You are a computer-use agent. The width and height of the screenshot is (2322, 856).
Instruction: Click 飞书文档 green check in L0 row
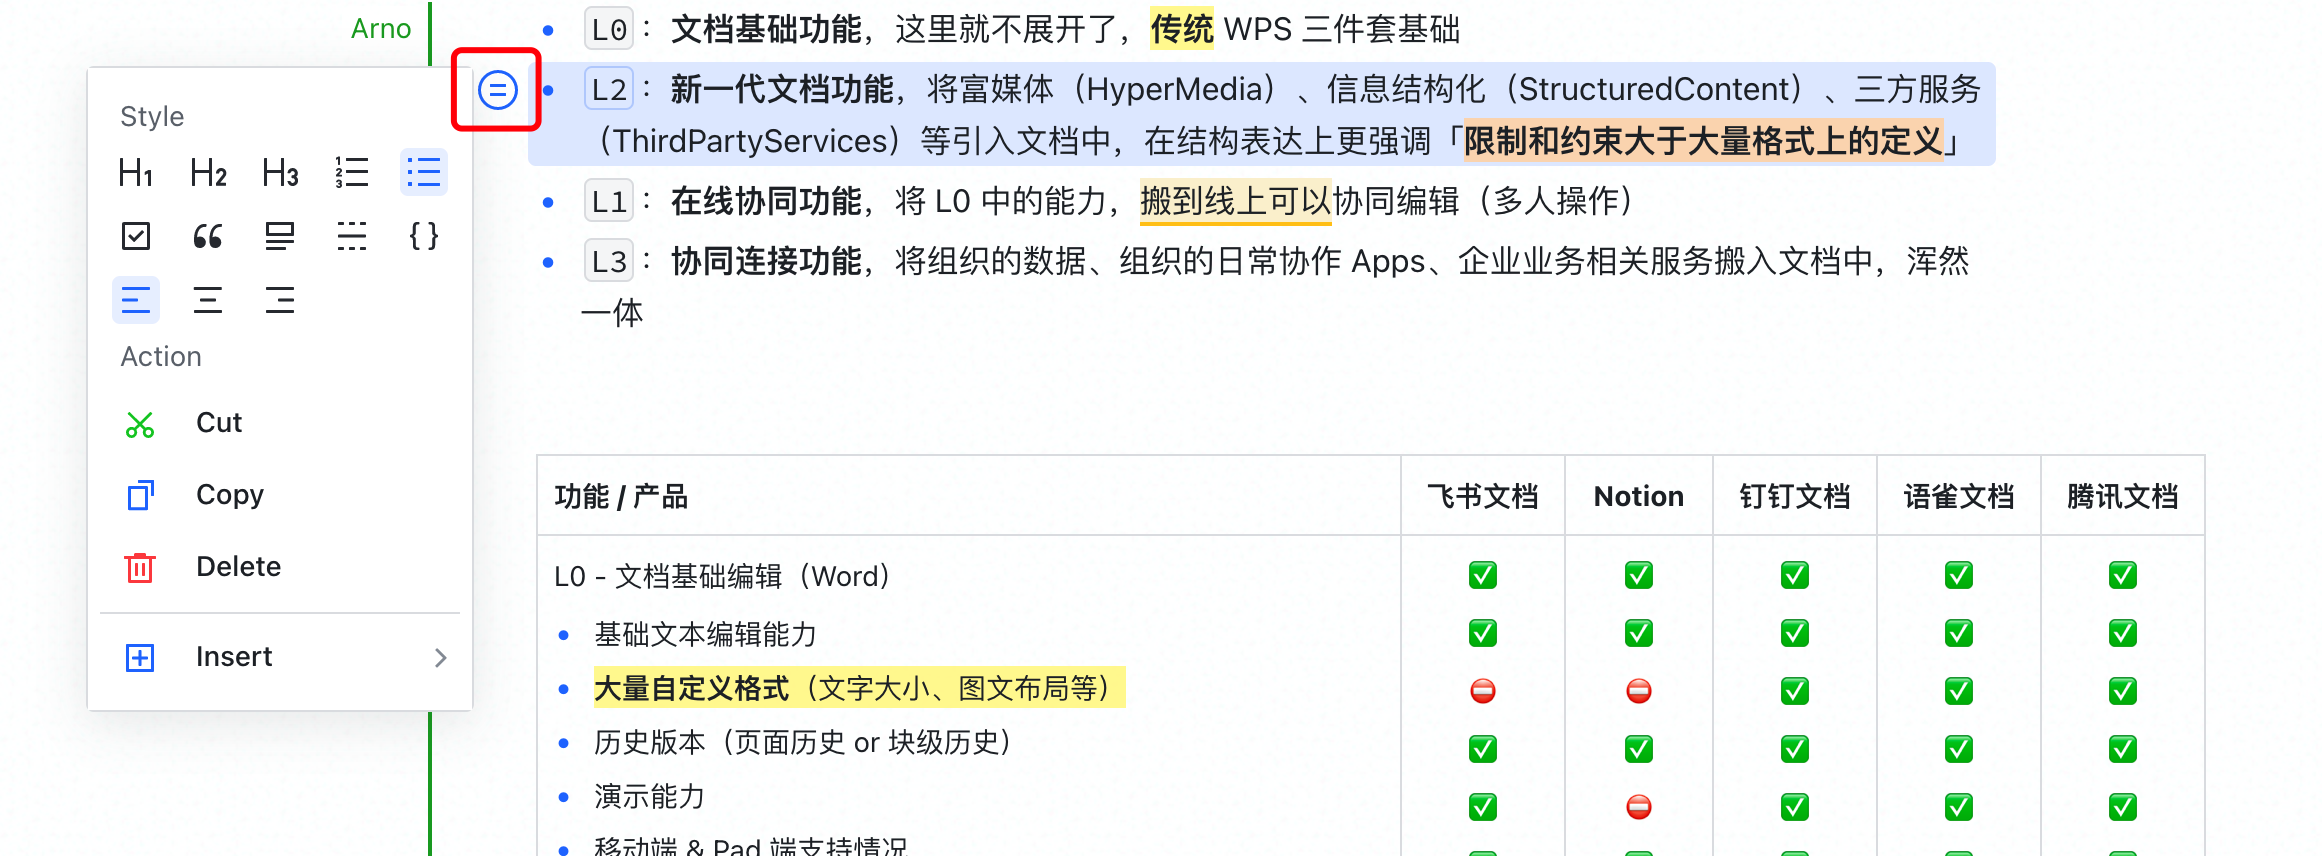click(1483, 575)
